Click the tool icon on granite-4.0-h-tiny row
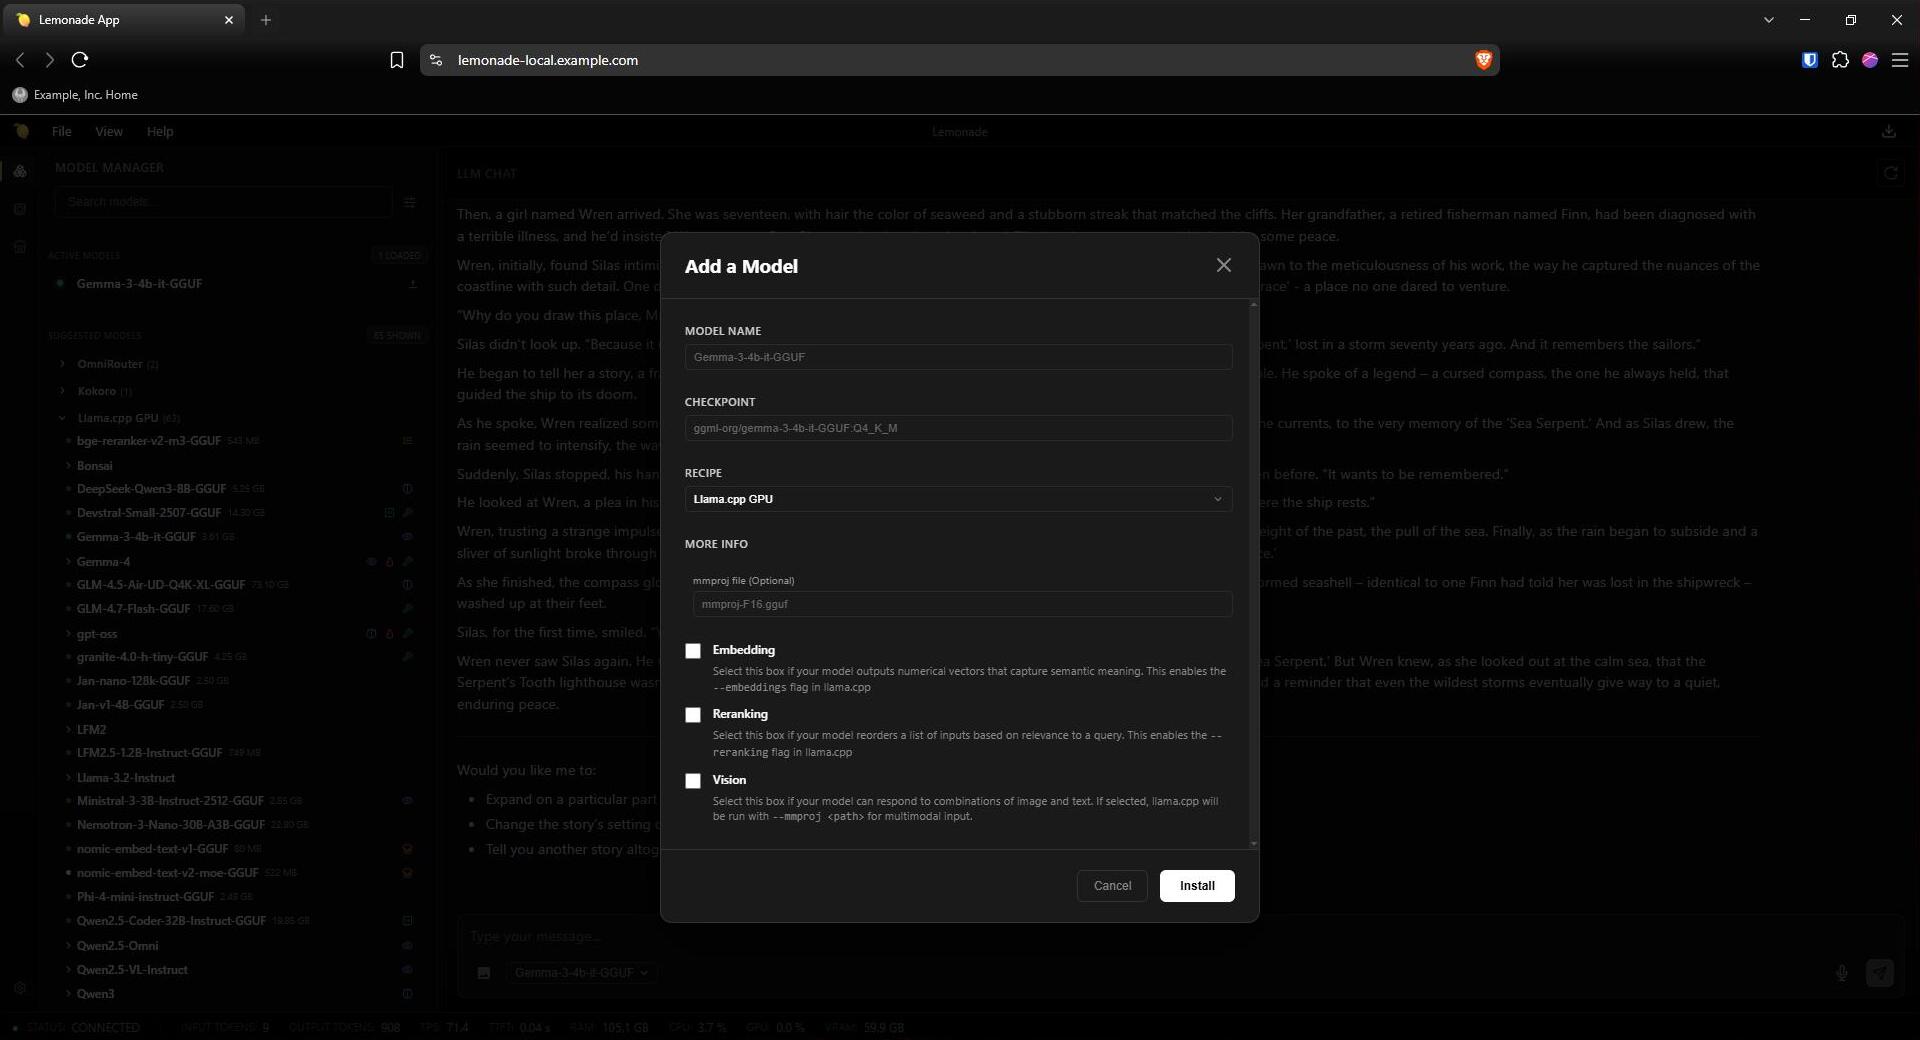Screen dimensions: 1920x1040 407,657
